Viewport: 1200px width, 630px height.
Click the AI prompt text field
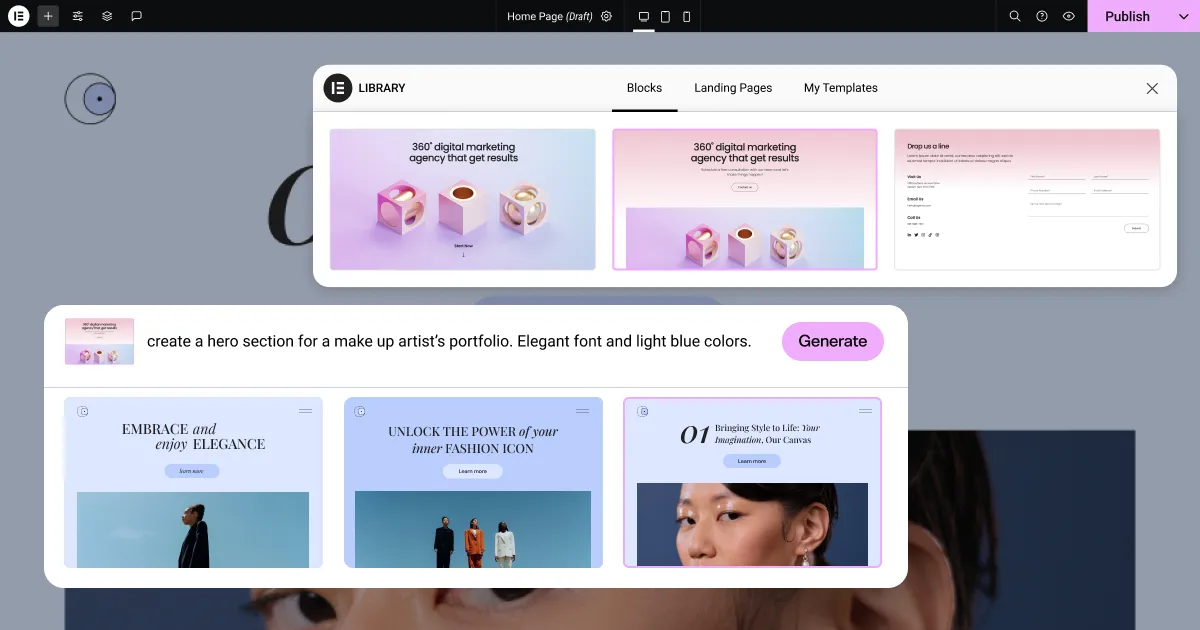coord(450,341)
